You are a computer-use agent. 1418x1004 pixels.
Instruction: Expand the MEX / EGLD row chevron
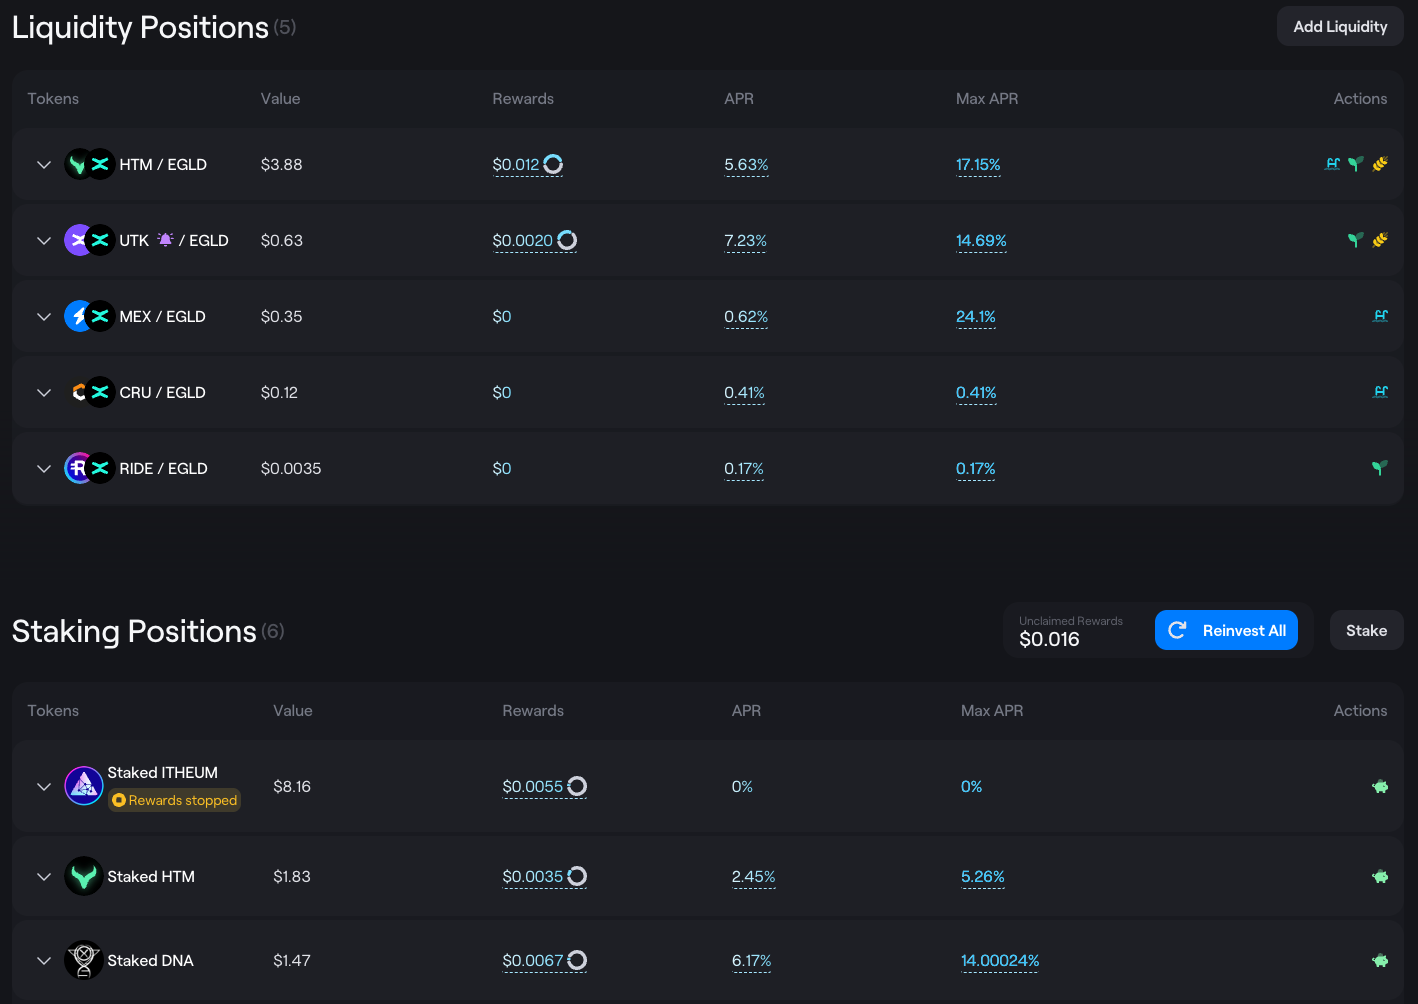[x=44, y=317]
